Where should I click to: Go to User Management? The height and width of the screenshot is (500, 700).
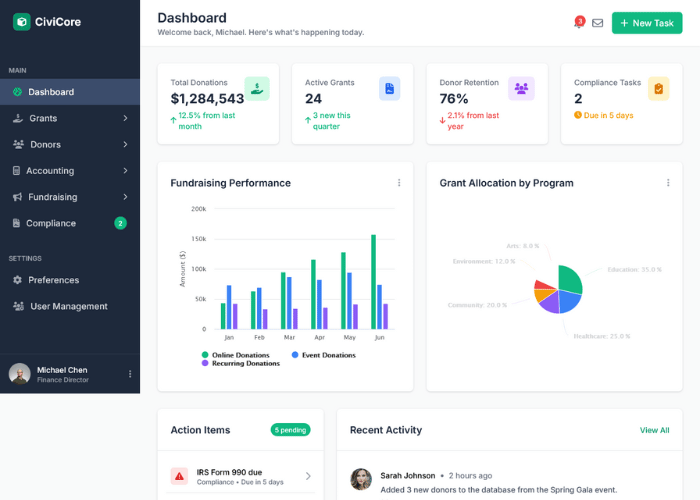click(68, 306)
